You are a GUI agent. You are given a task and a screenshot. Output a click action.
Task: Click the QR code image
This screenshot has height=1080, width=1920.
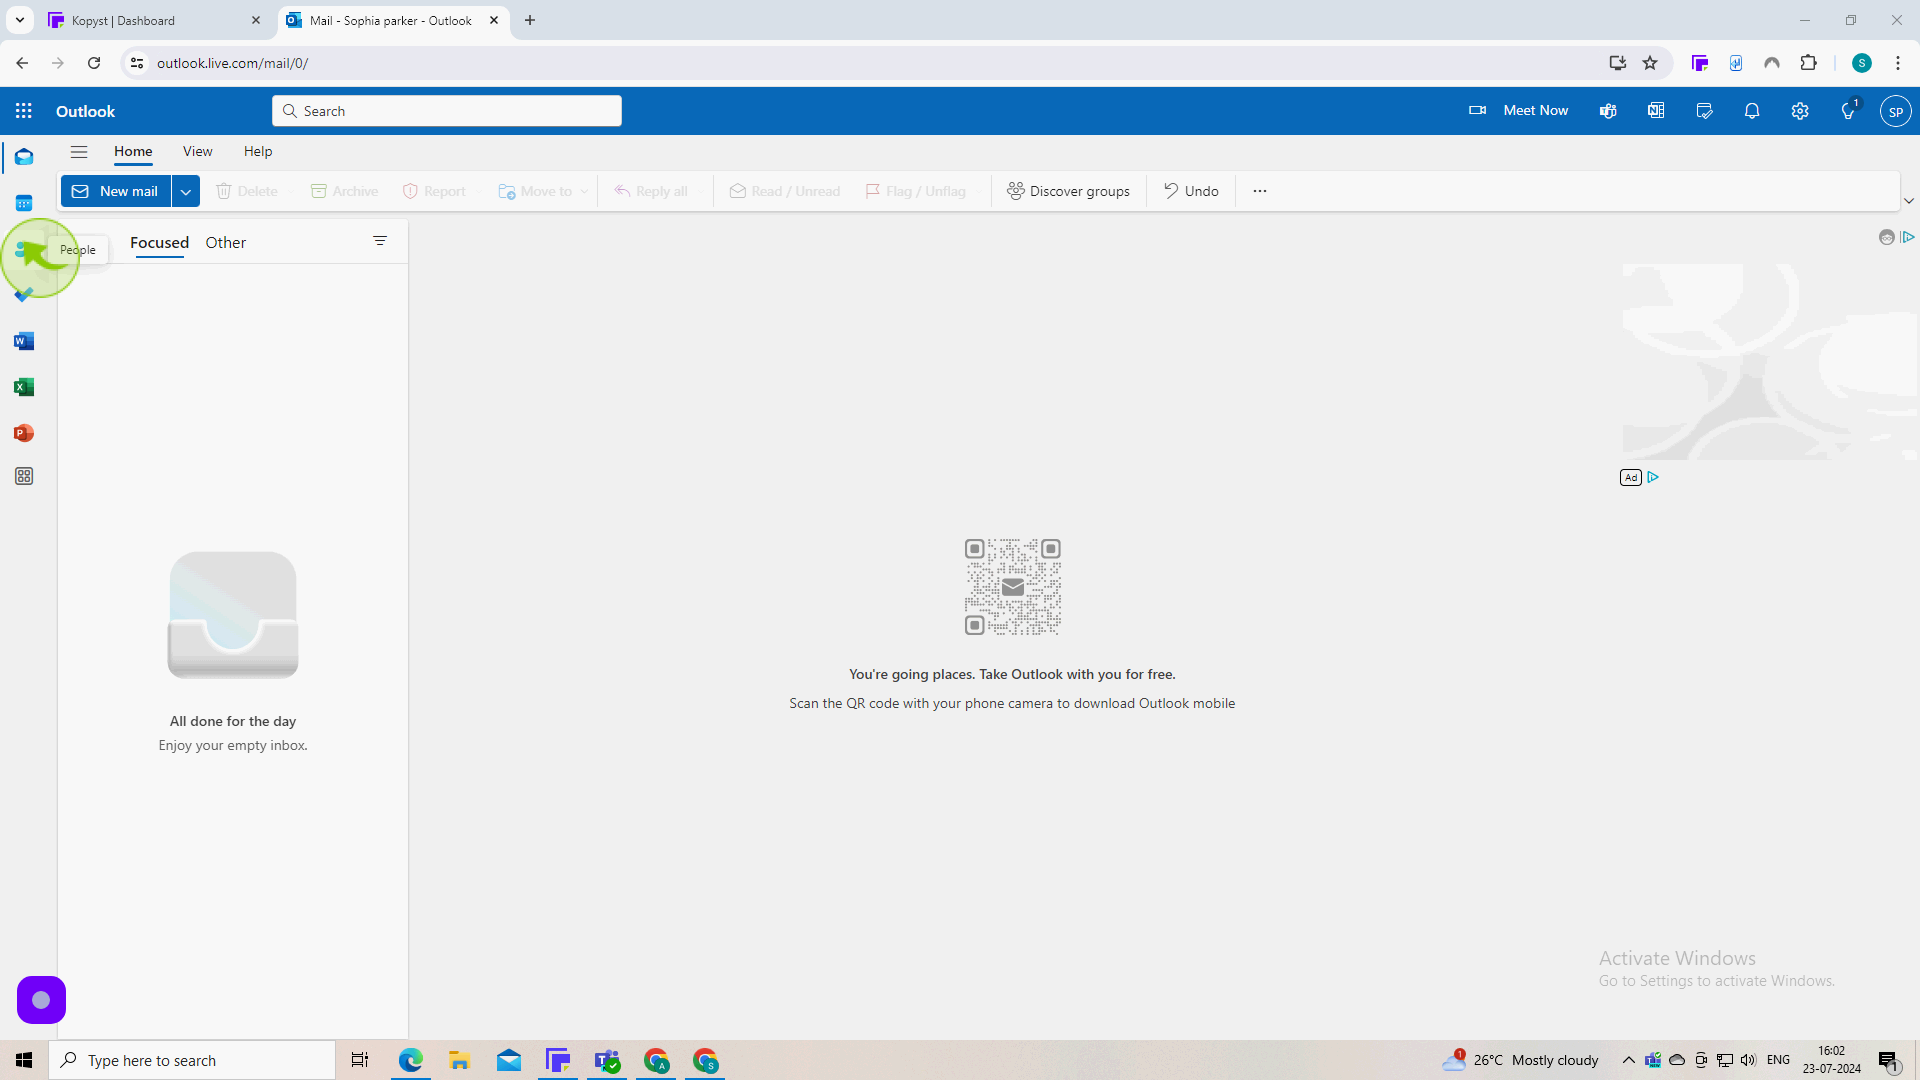click(x=1012, y=587)
